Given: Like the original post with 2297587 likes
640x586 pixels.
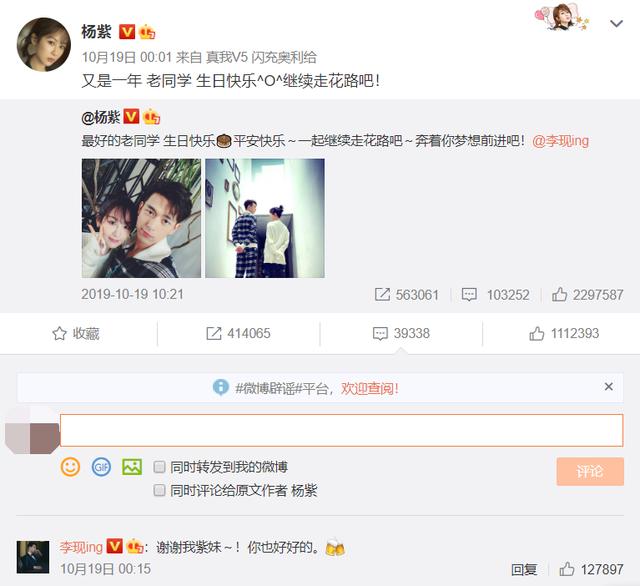Looking at the screenshot, I should (587, 295).
